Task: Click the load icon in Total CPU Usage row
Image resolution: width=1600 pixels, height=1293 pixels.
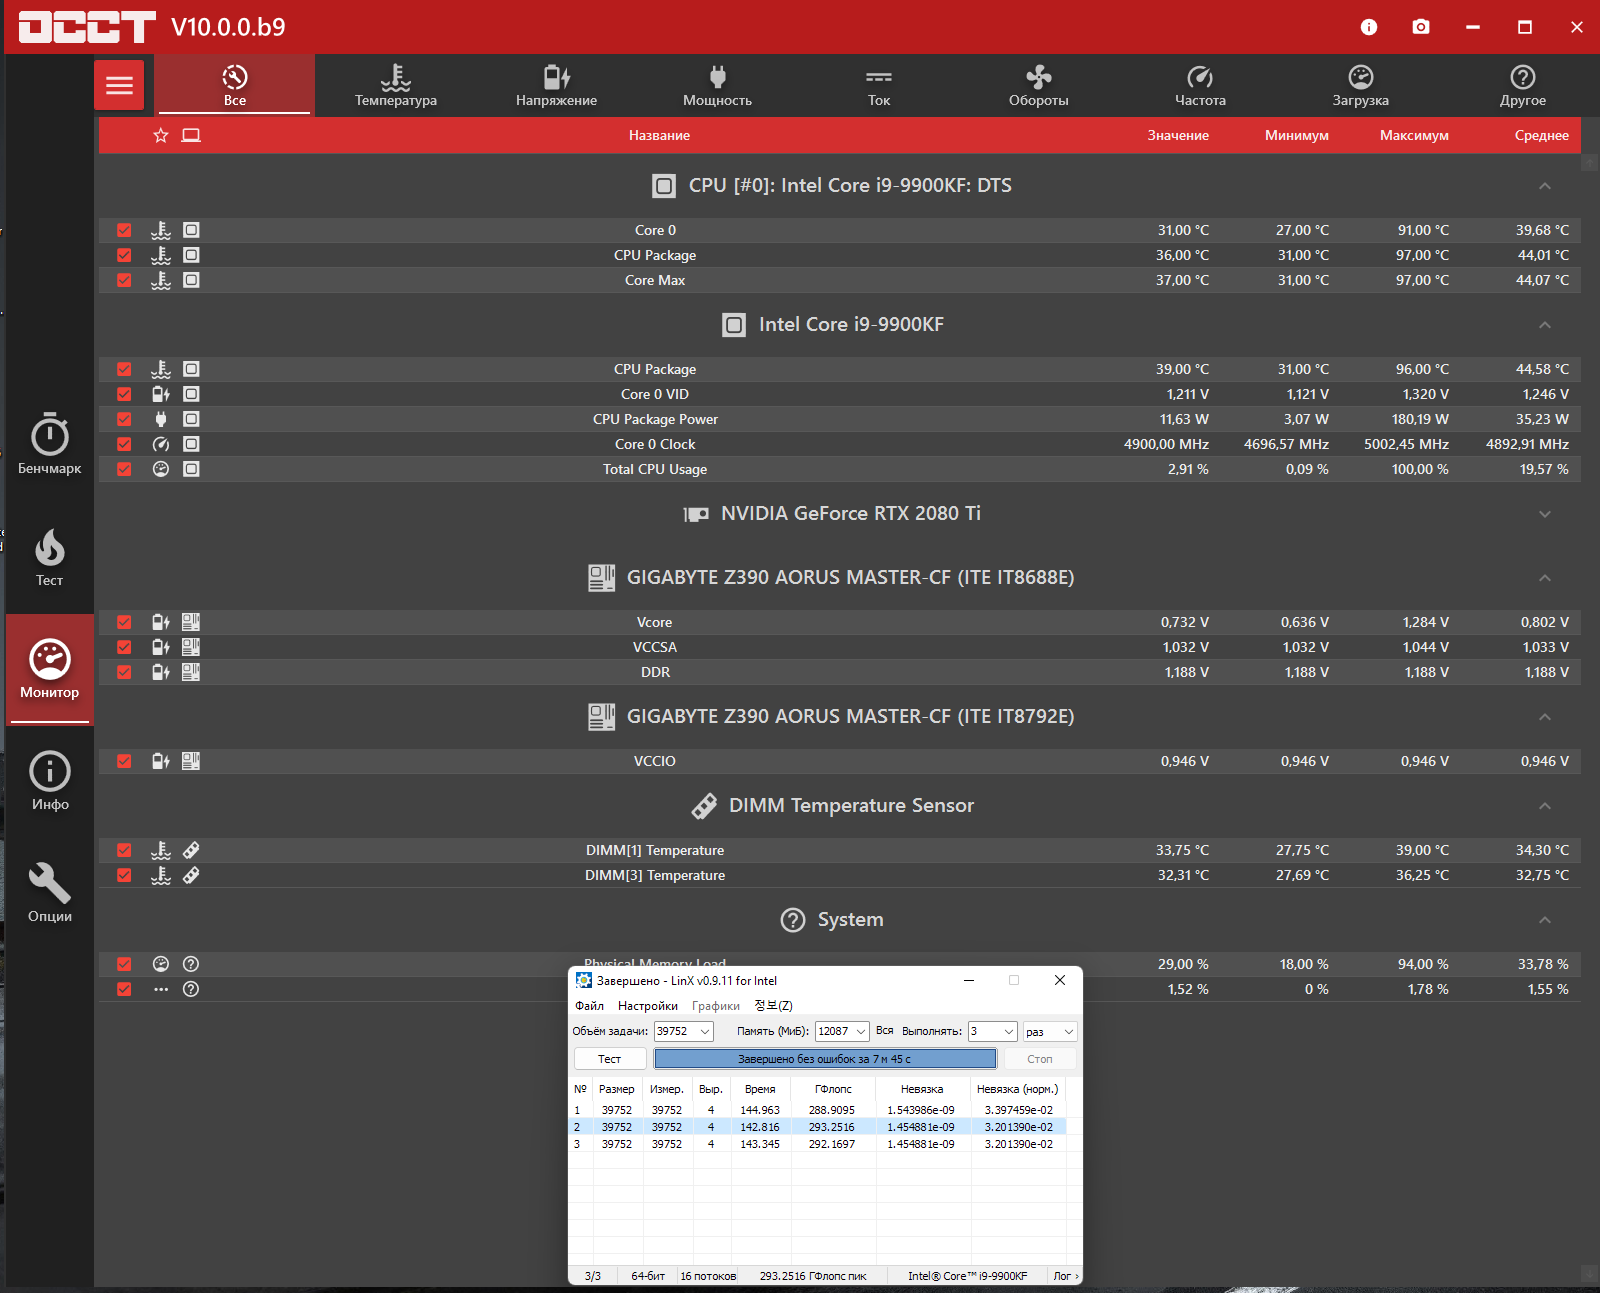Action: 161,469
